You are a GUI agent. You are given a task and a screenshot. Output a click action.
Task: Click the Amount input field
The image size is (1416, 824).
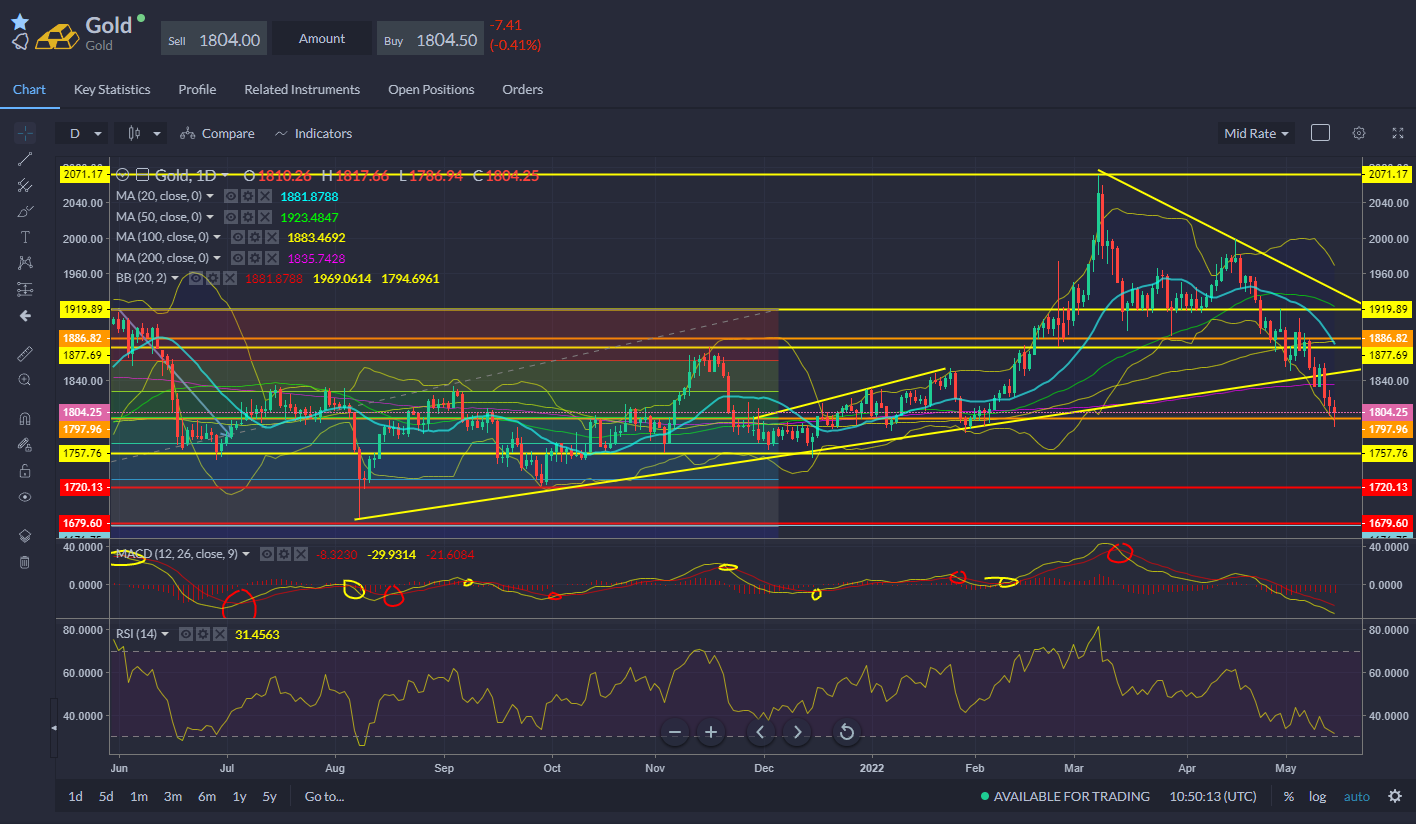(x=322, y=39)
